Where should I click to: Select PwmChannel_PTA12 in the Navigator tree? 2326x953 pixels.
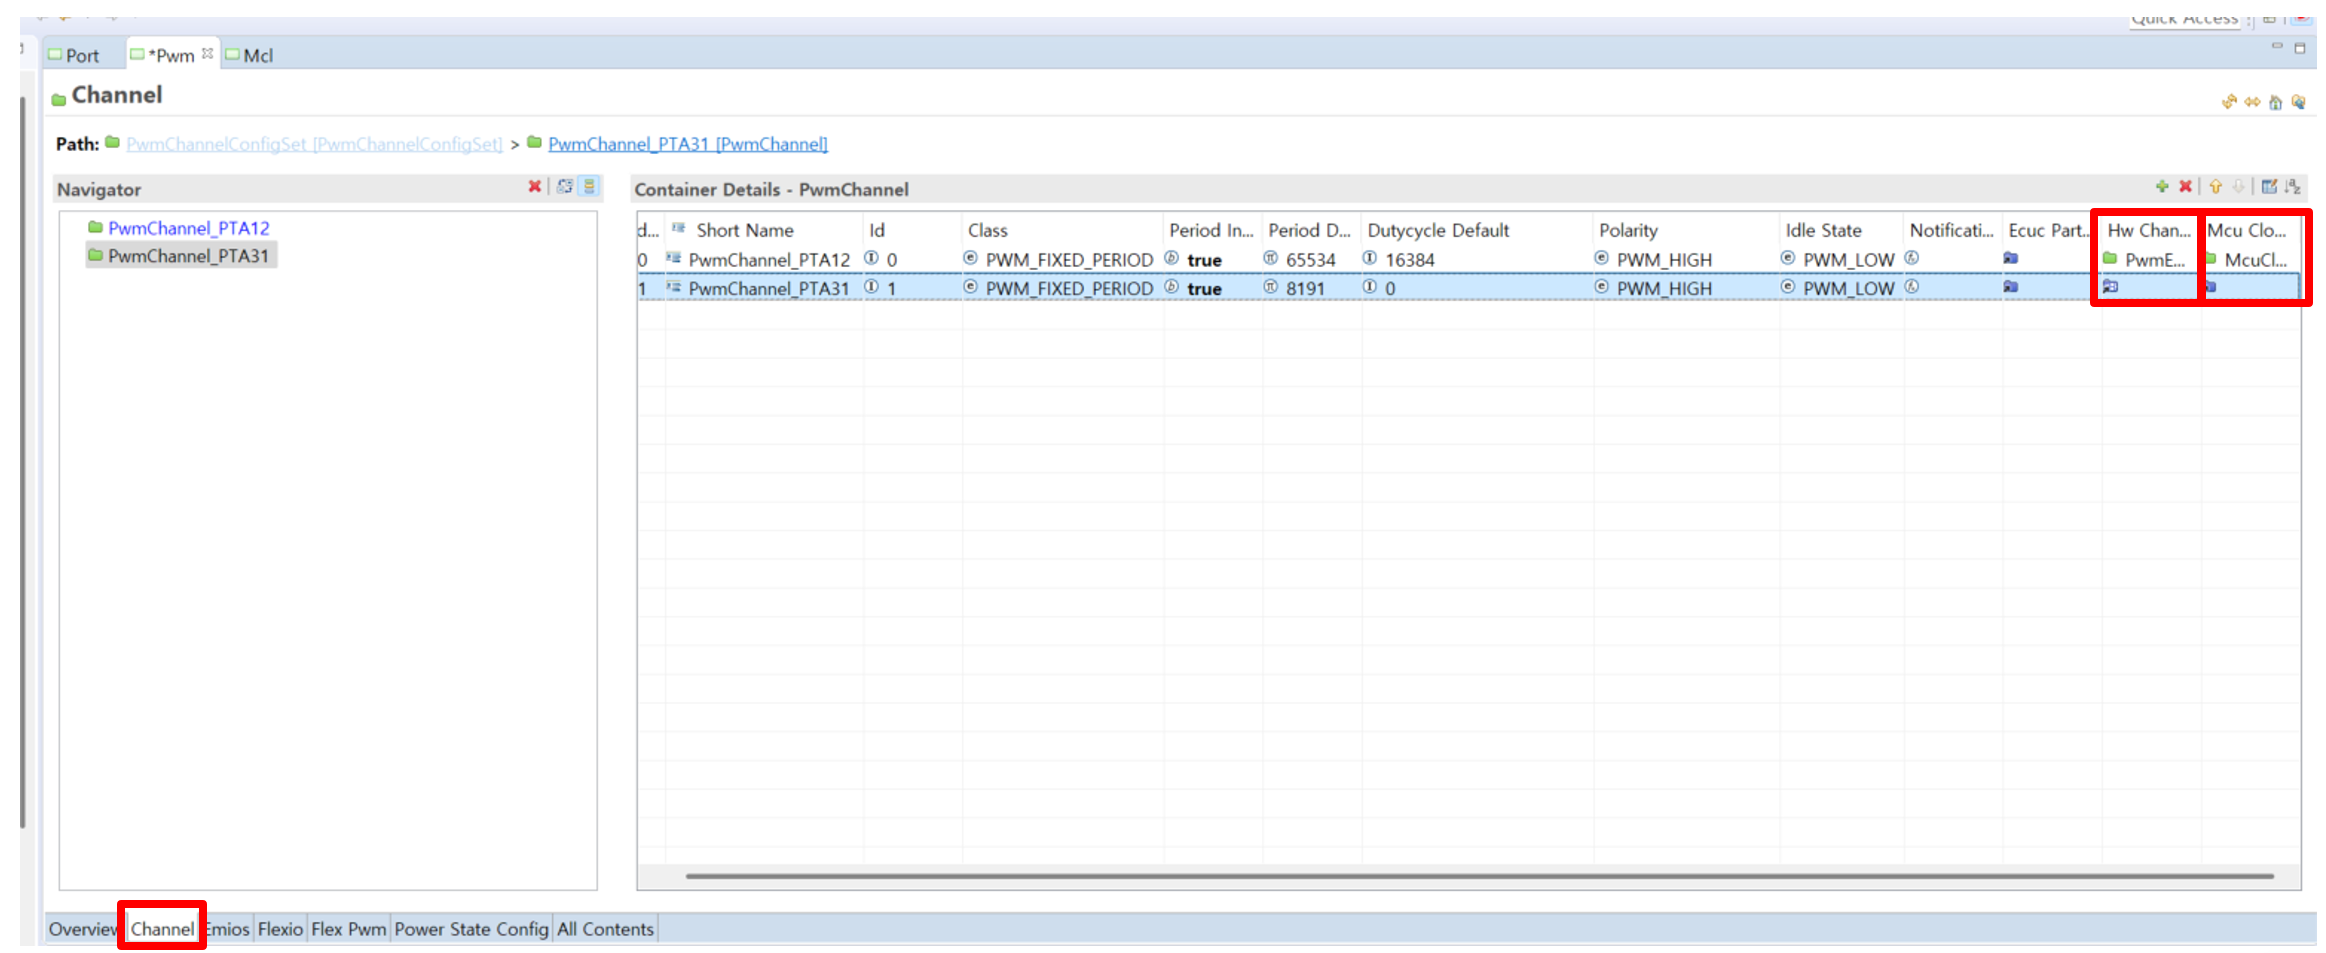[188, 228]
